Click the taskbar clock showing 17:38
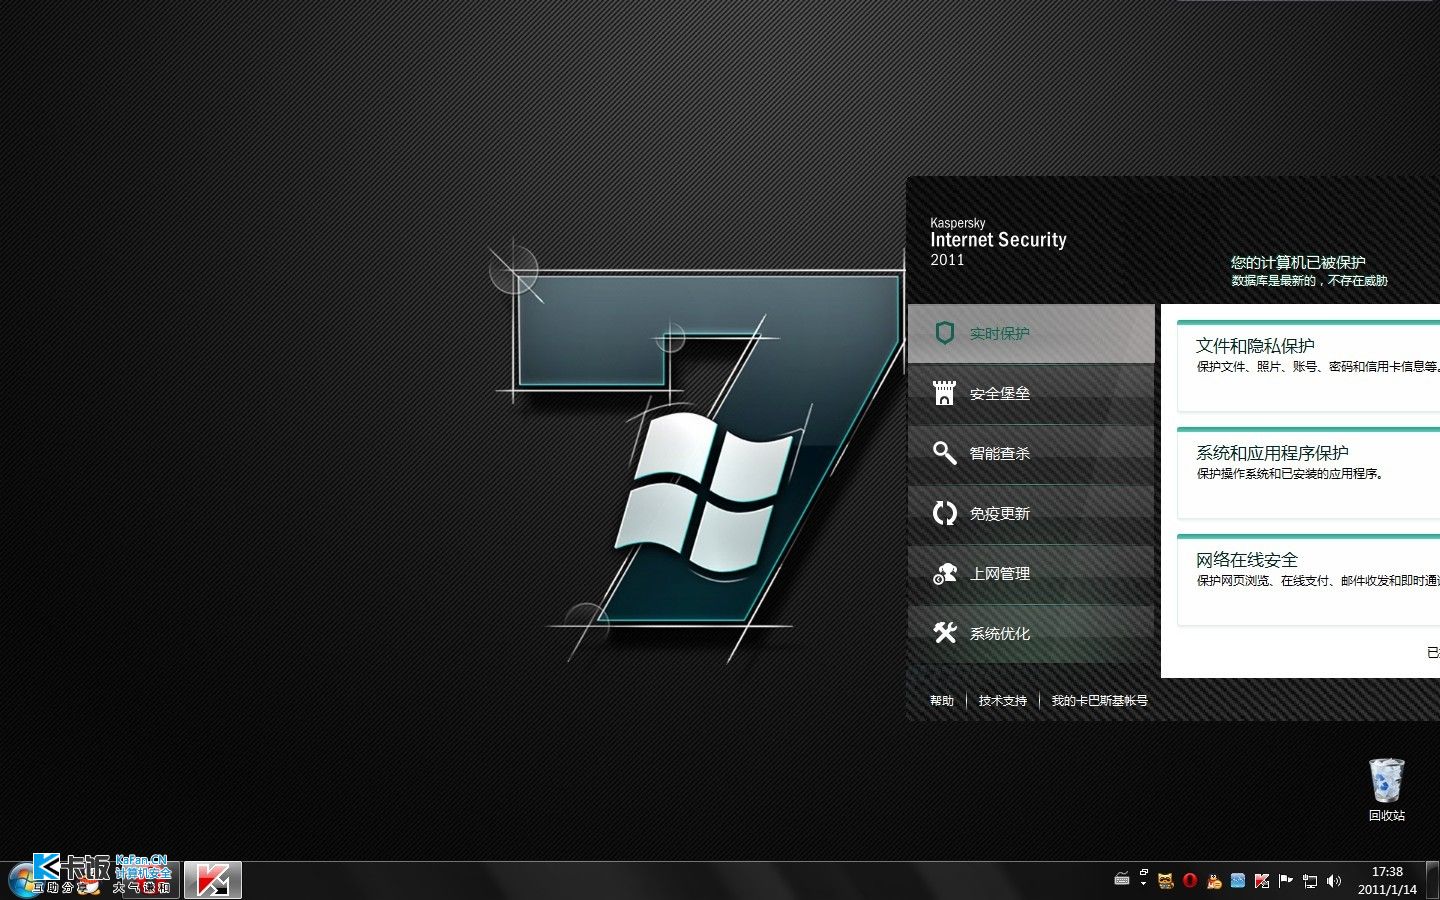The image size is (1440, 900). [1387, 880]
